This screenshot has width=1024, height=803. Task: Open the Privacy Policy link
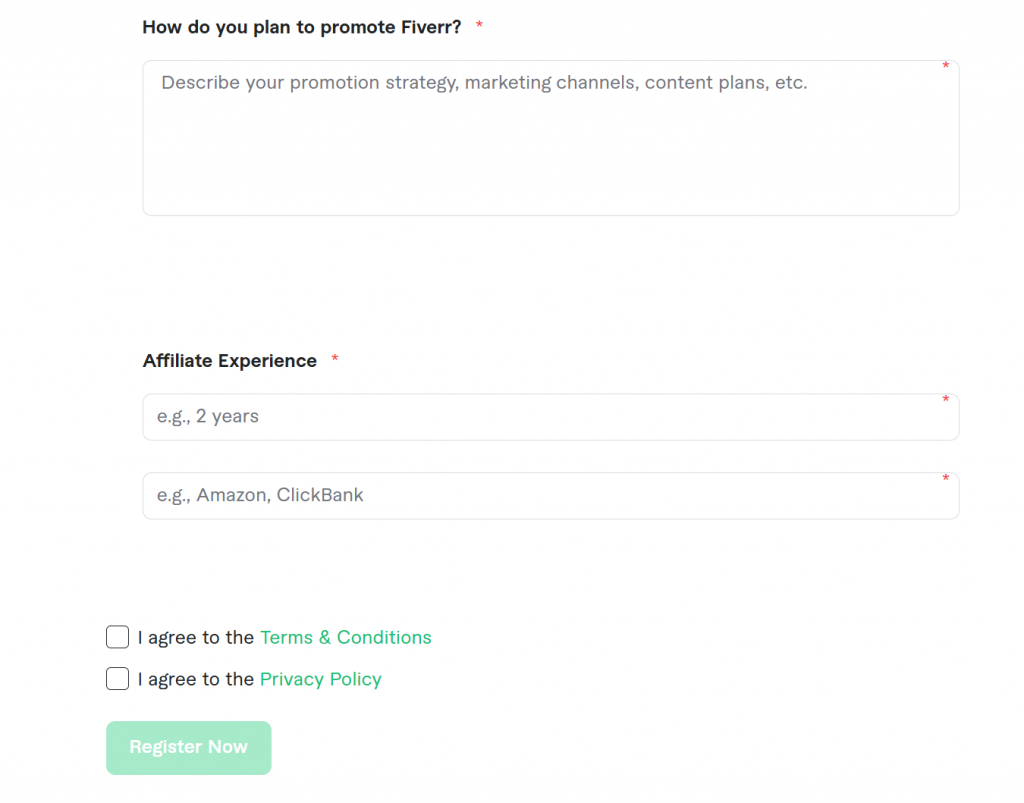[x=321, y=679]
